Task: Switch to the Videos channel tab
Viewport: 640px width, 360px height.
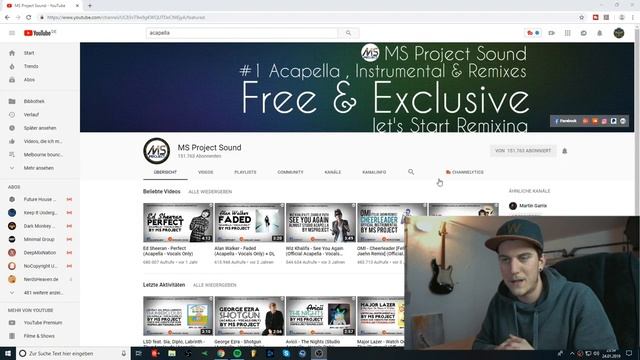Action: pyautogui.click(x=206, y=172)
